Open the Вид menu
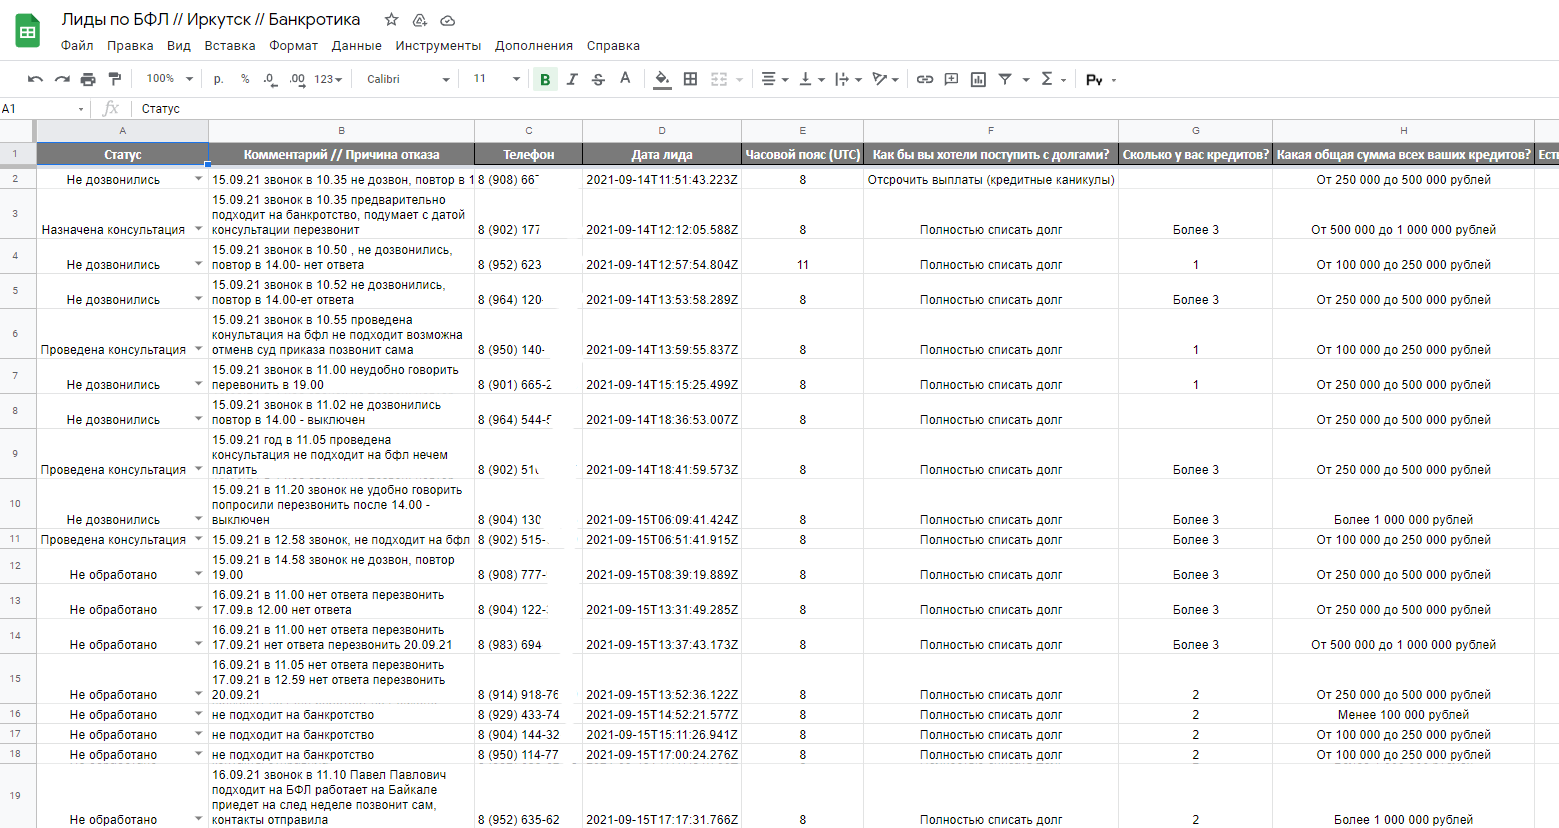Image resolution: width=1559 pixels, height=828 pixels. click(x=179, y=46)
